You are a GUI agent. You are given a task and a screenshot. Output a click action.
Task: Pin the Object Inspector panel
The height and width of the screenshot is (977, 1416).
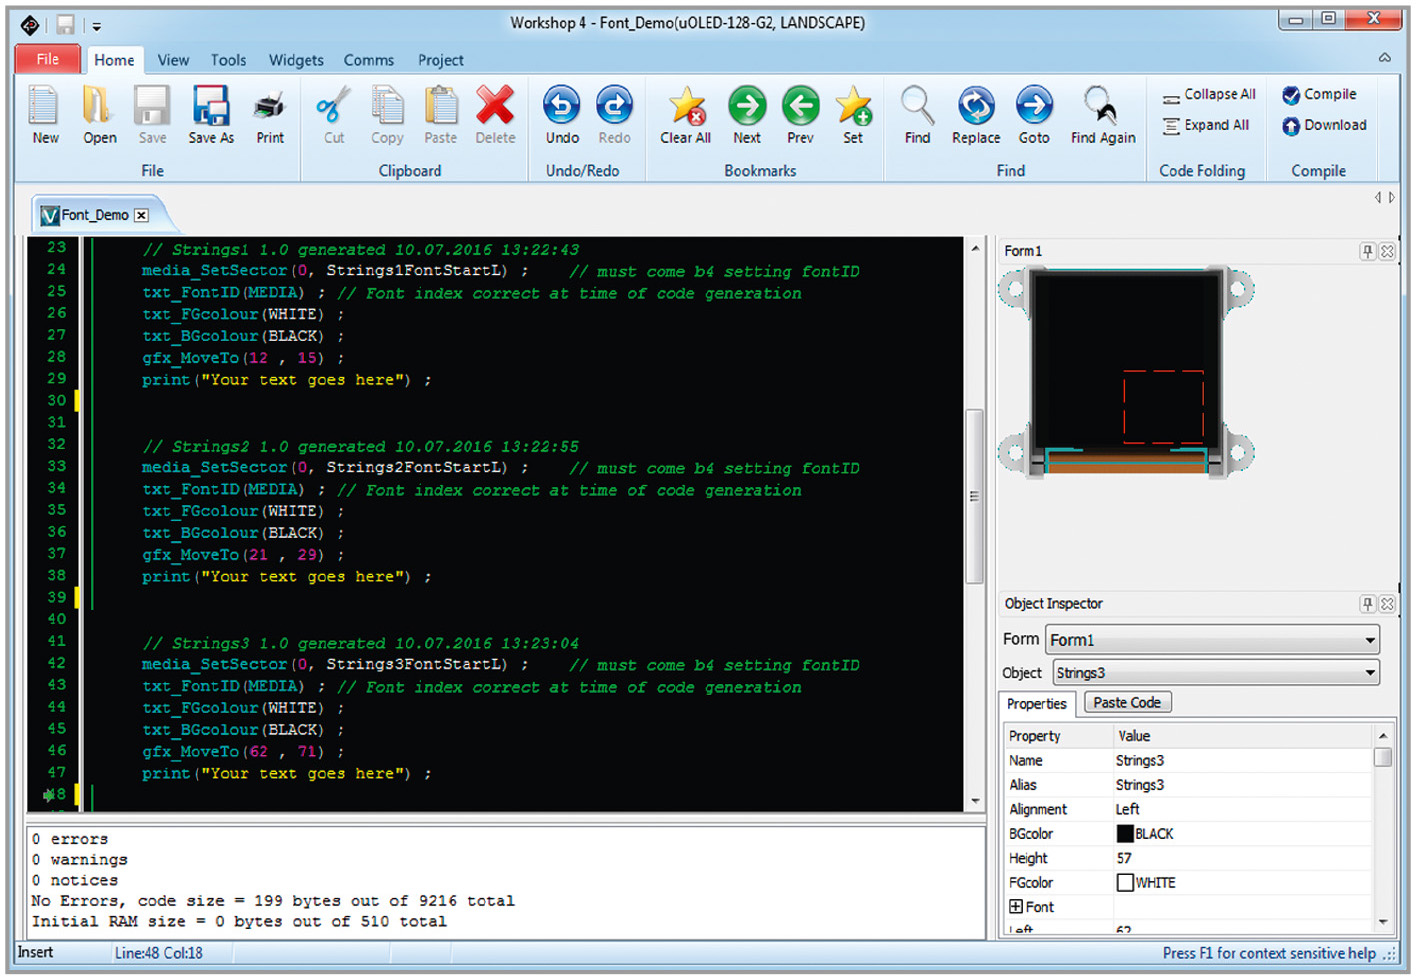coord(1367,604)
